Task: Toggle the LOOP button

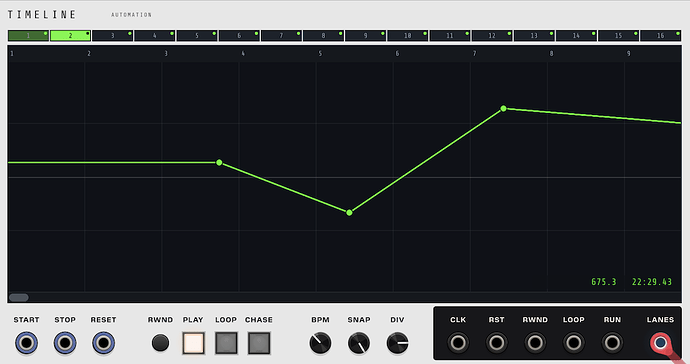Action: [226, 343]
